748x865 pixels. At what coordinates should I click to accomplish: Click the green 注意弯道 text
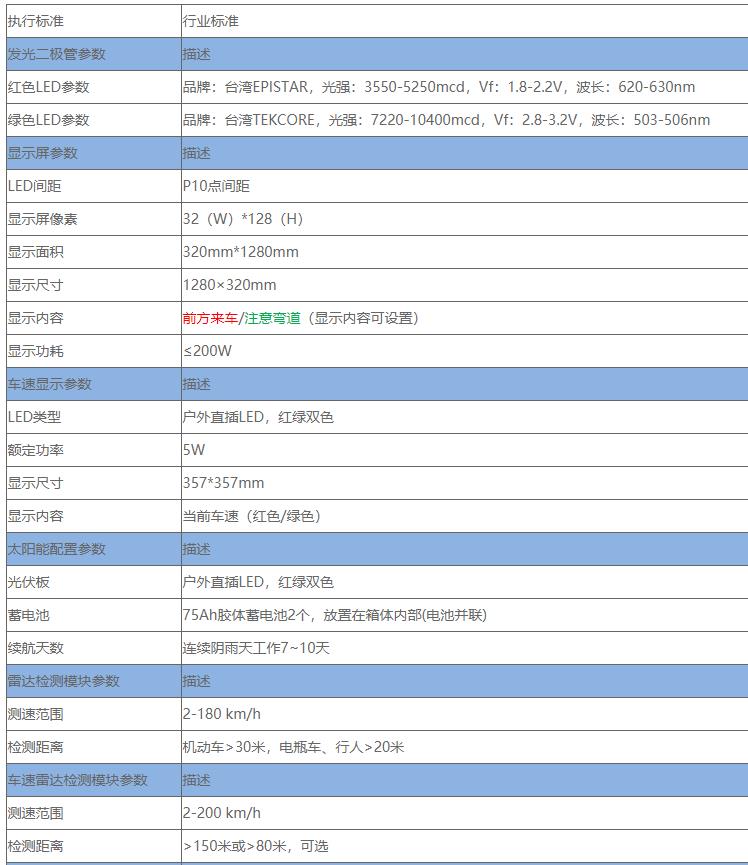tap(273, 318)
